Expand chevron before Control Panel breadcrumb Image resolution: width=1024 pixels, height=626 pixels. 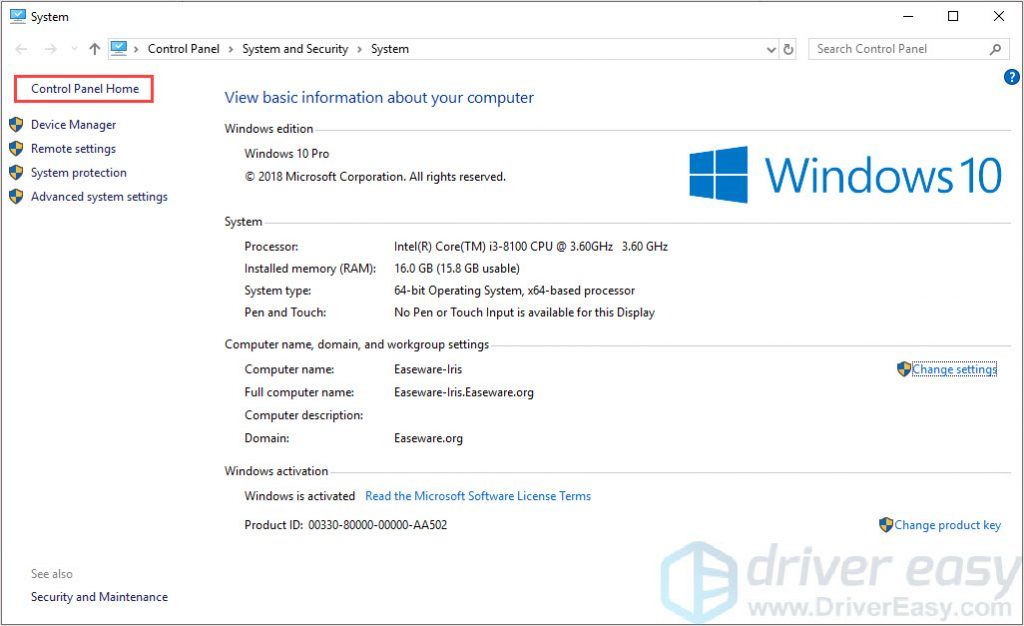coord(136,49)
